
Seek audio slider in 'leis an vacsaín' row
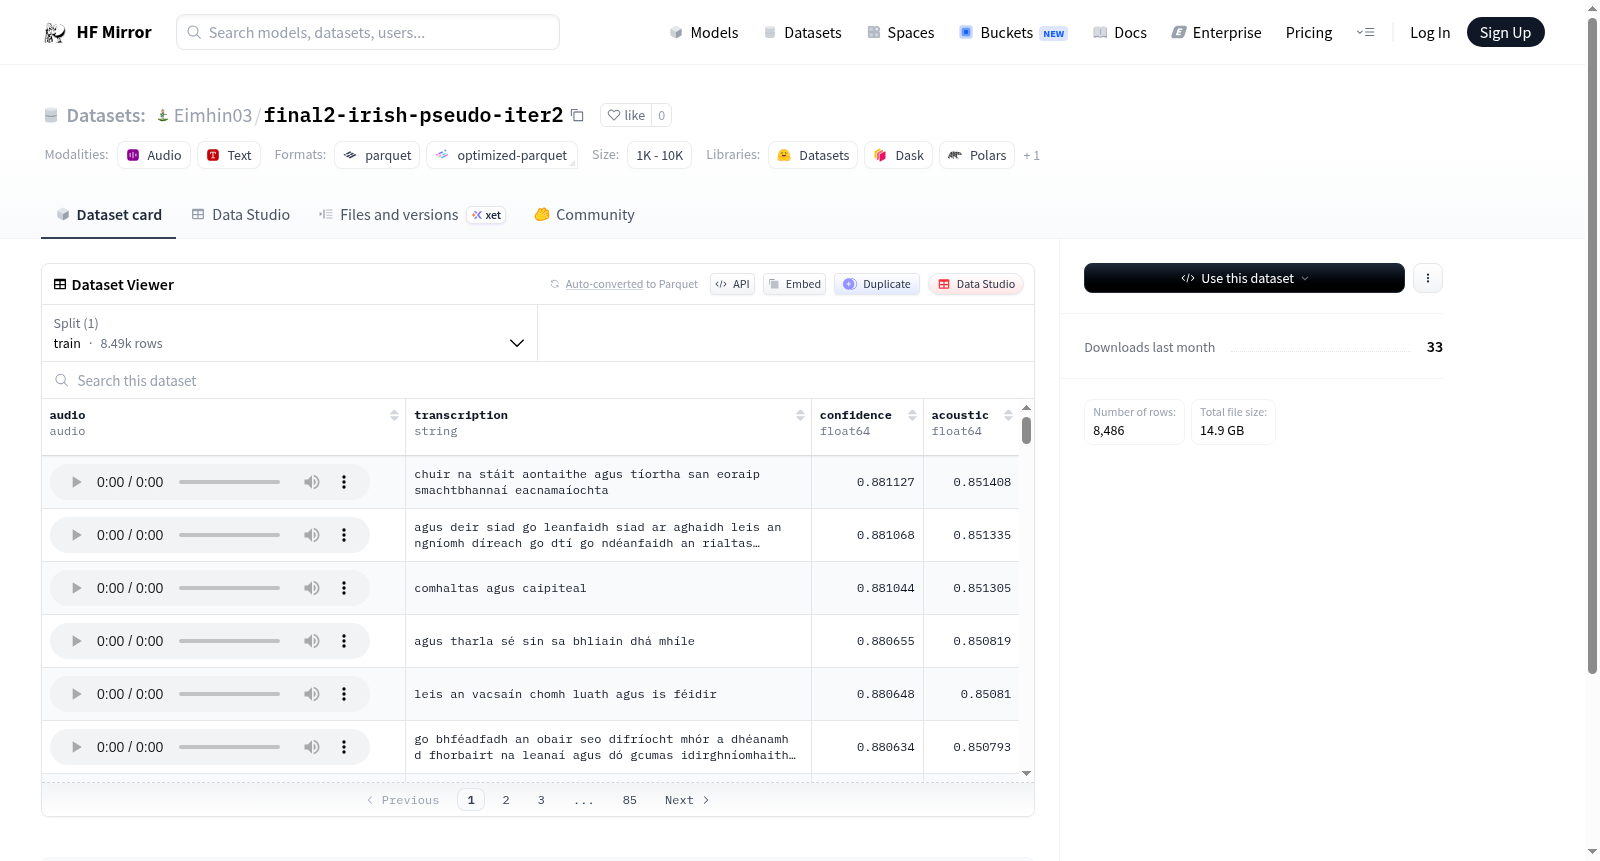tap(229, 694)
